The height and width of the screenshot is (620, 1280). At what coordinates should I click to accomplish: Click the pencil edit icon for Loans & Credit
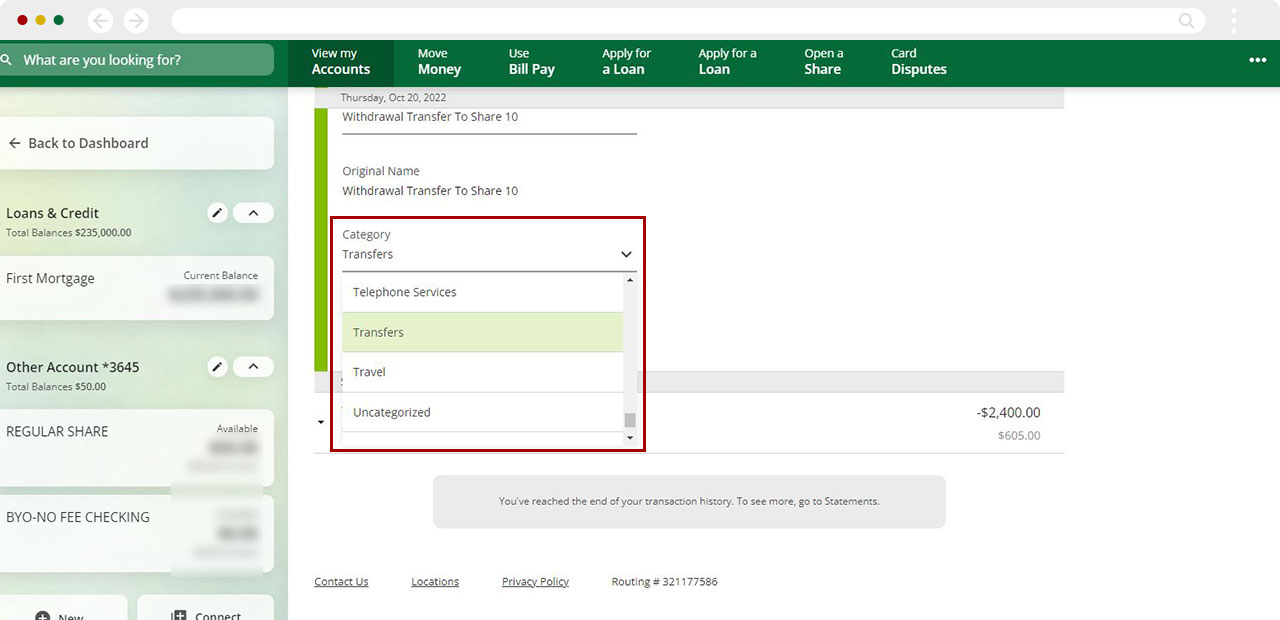217,213
